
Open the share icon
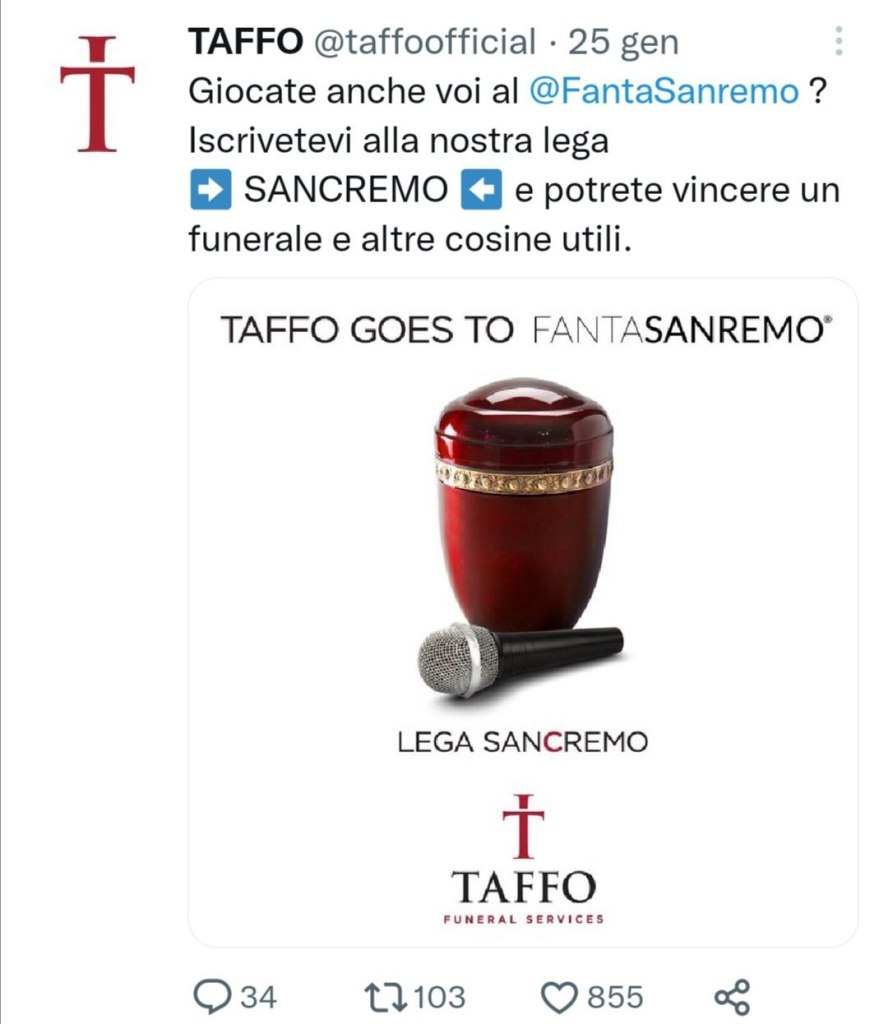[732, 997]
